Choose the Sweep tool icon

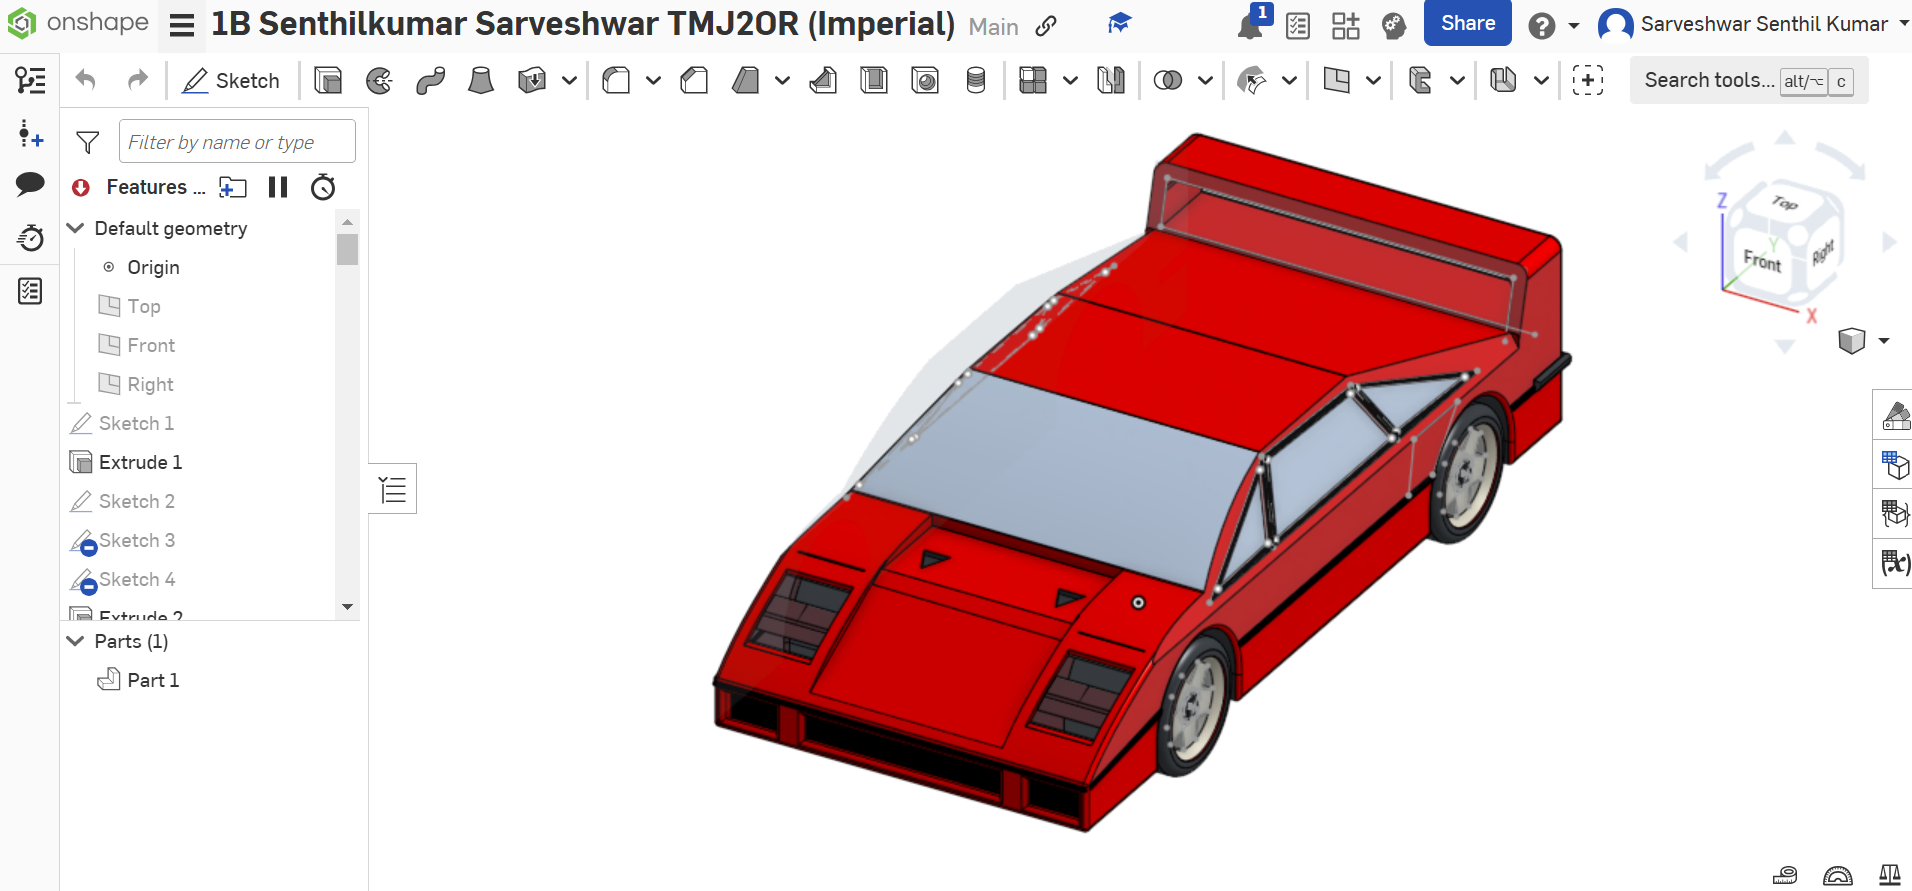[430, 80]
